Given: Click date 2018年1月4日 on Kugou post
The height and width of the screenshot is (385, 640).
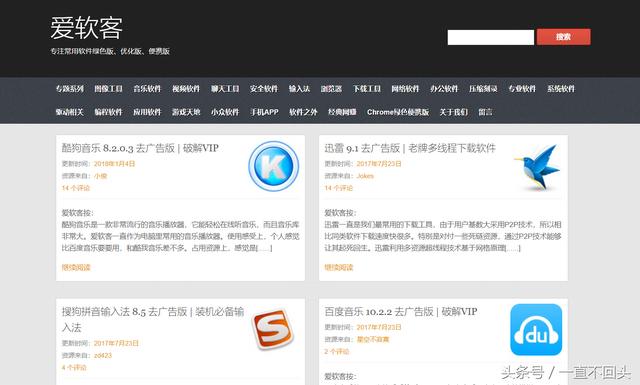Looking at the screenshot, I should pyautogui.click(x=114, y=164).
